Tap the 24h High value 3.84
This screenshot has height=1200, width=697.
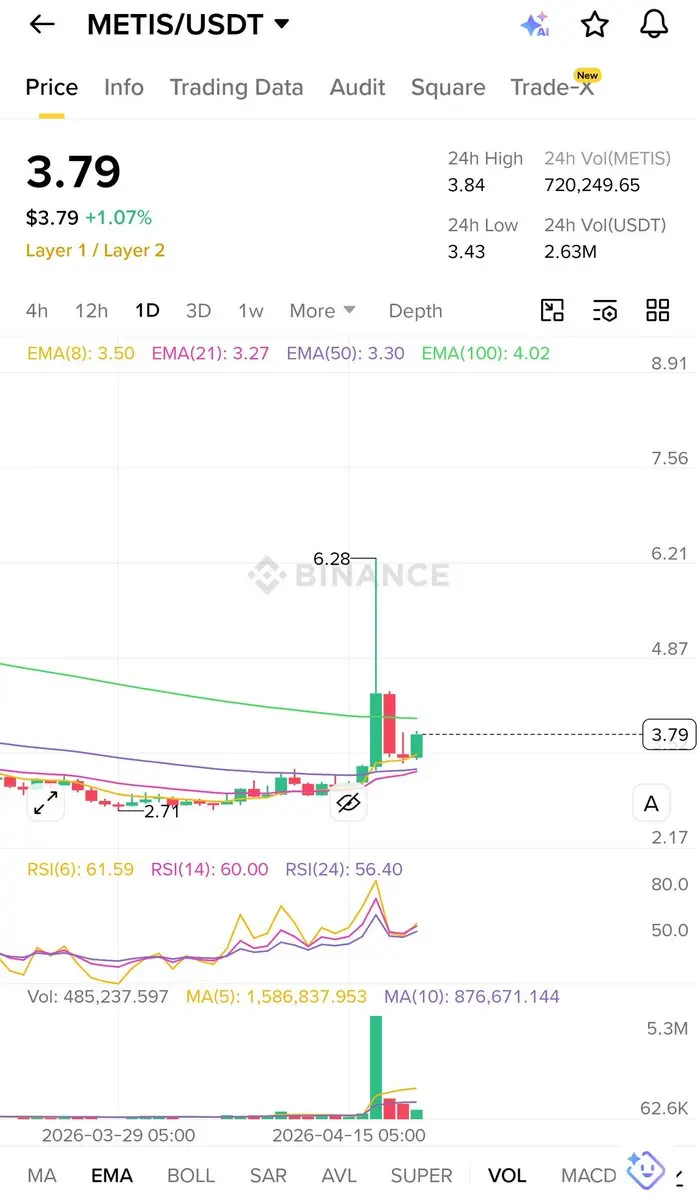coord(467,185)
